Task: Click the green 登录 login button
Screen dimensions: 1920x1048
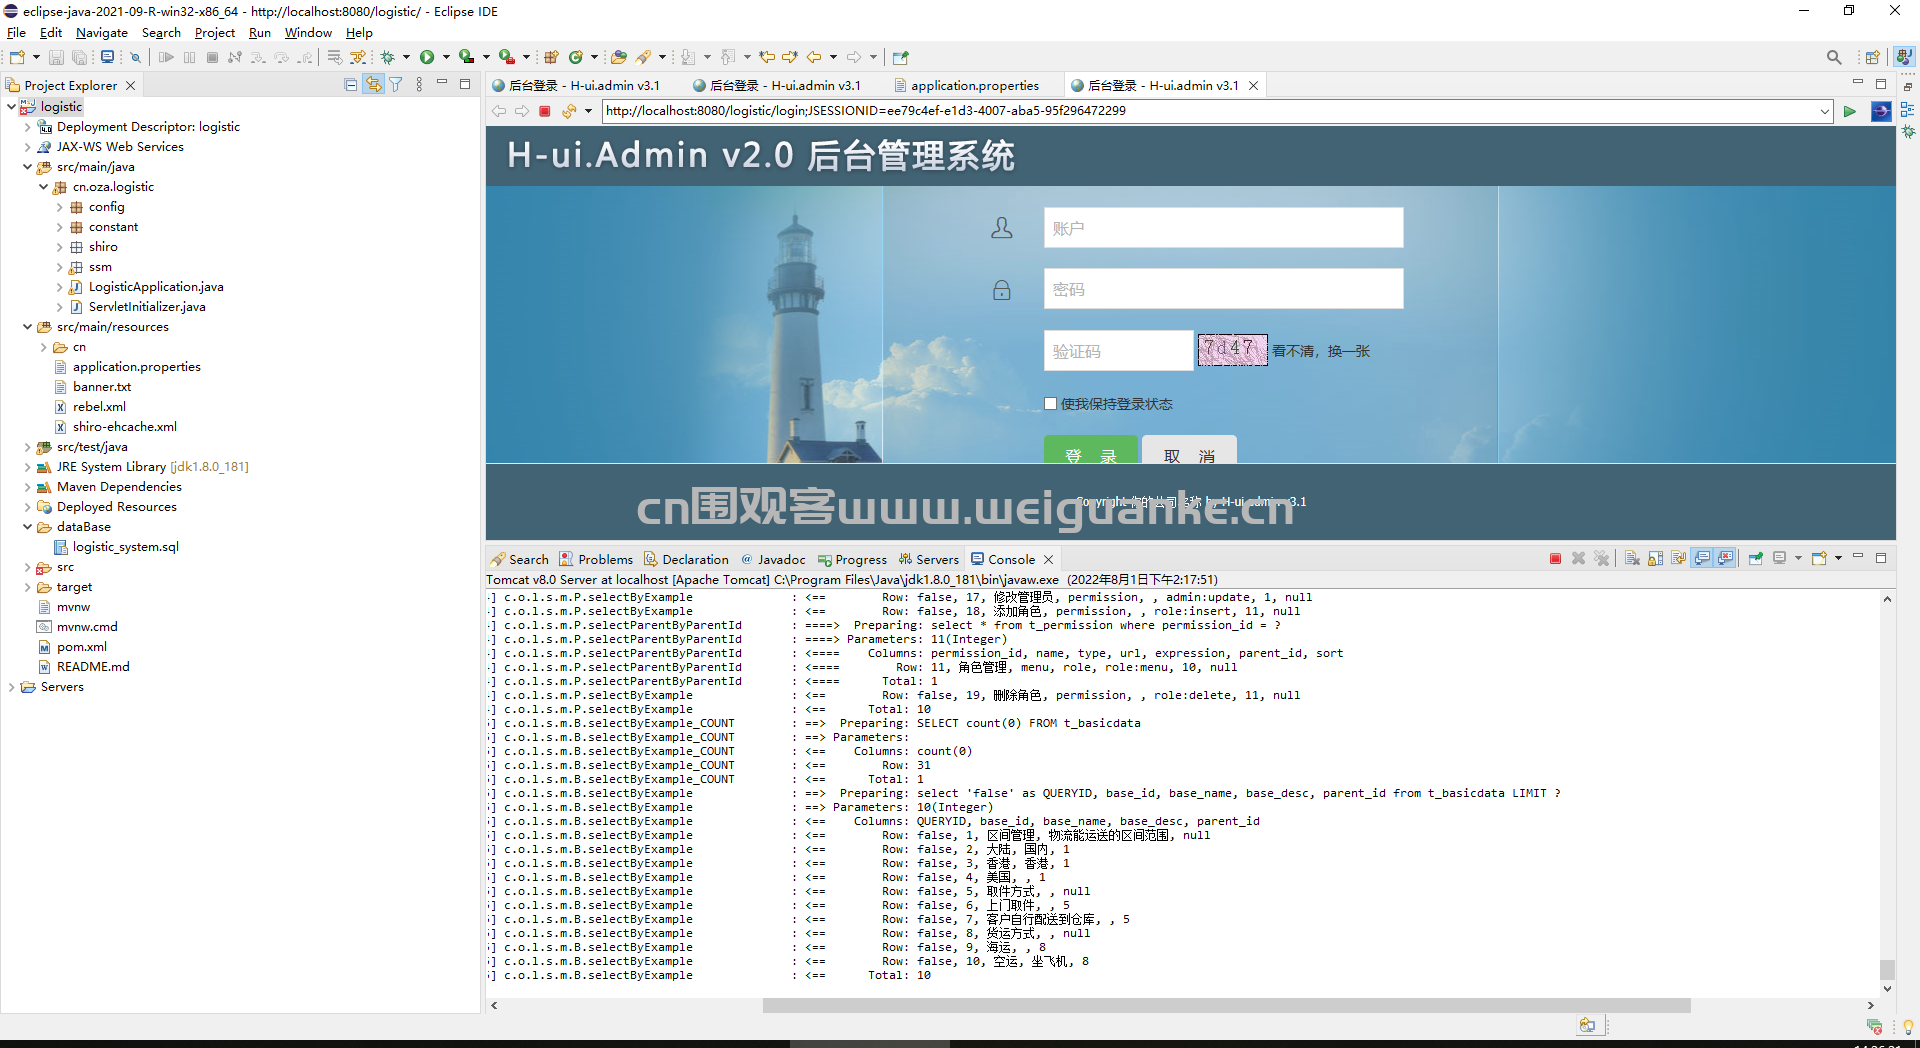Action: (x=1091, y=450)
